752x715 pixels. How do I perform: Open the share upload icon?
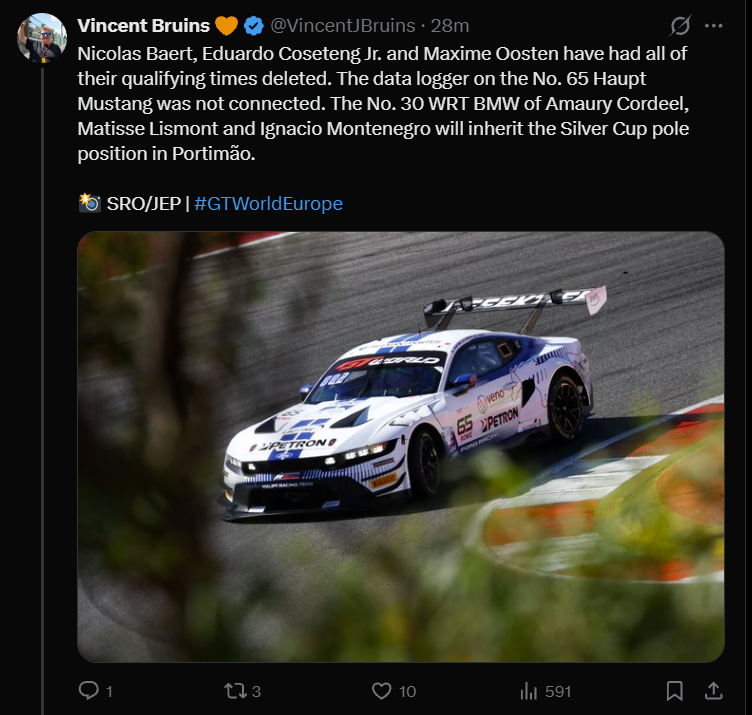click(714, 691)
